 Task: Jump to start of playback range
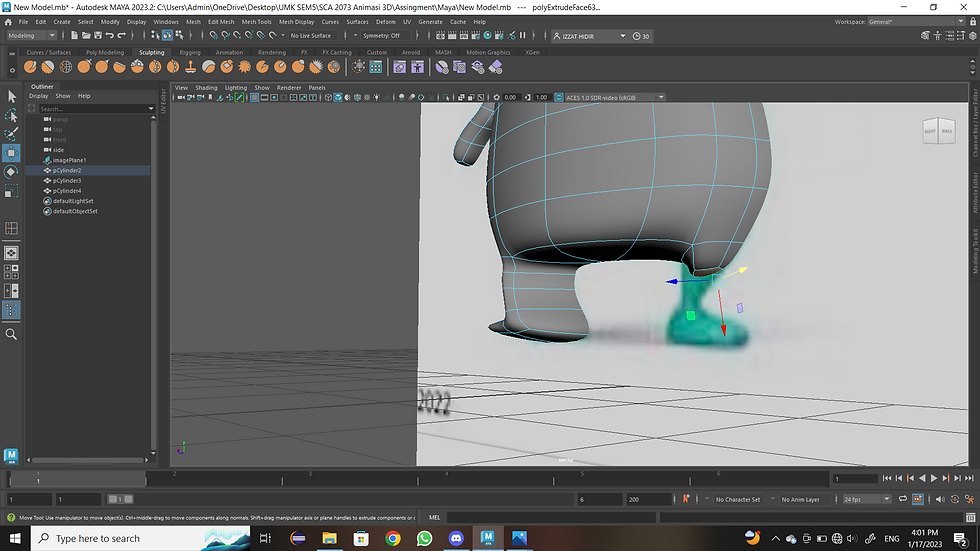pos(887,479)
